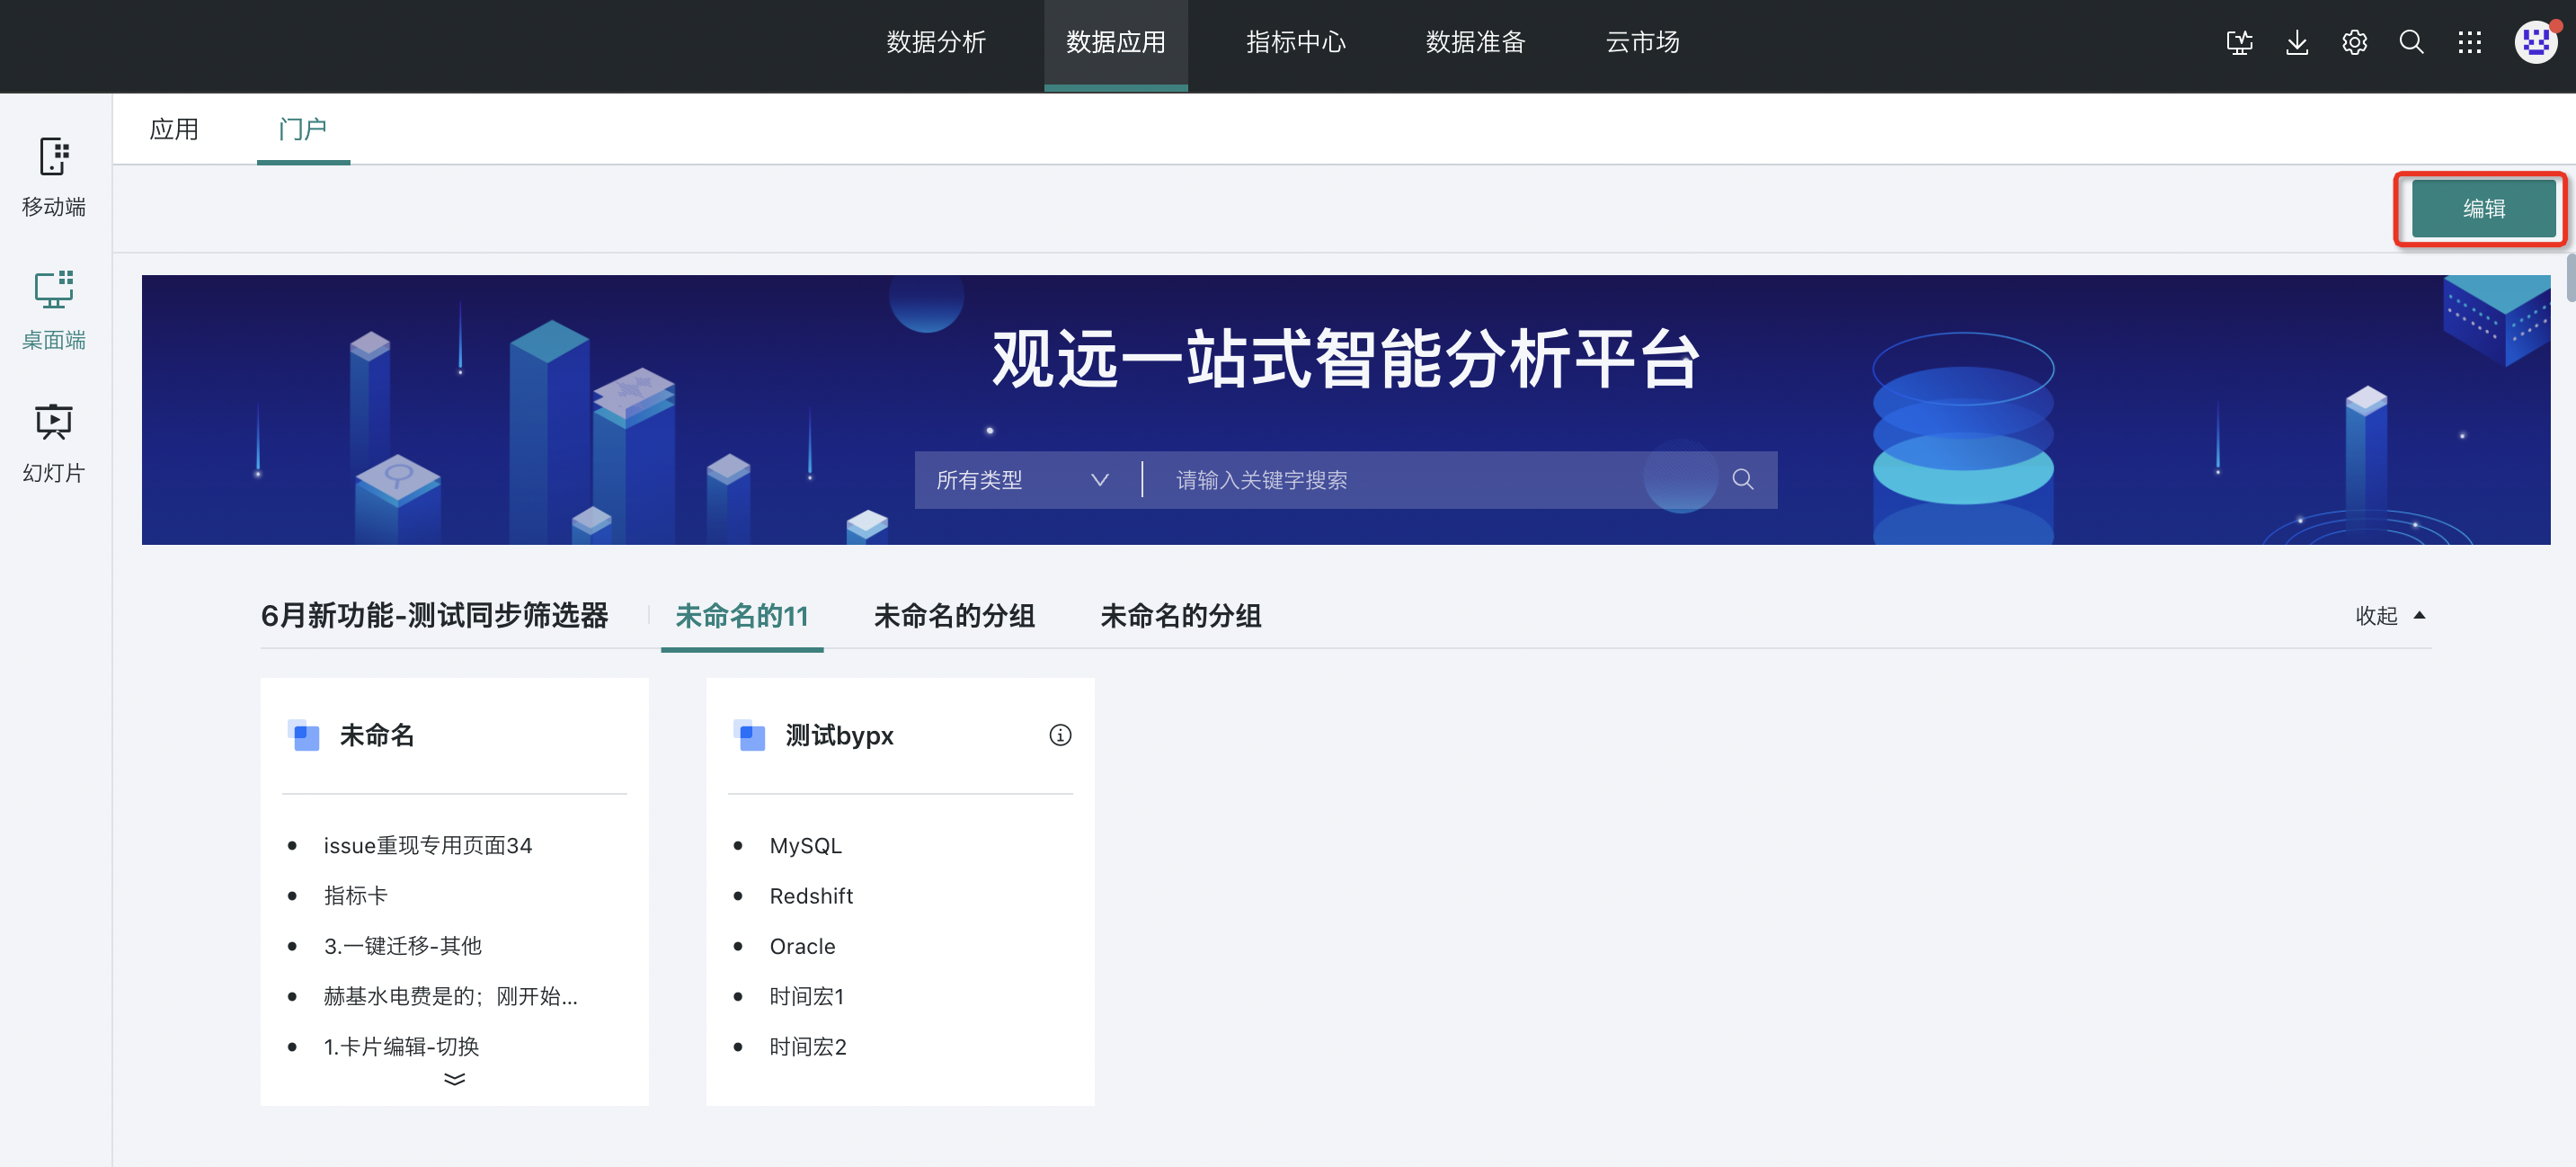Open MySQL item in 测试bypx
Image resolution: width=2576 pixels, height=1167 pixels.
(x=805, y=846)
